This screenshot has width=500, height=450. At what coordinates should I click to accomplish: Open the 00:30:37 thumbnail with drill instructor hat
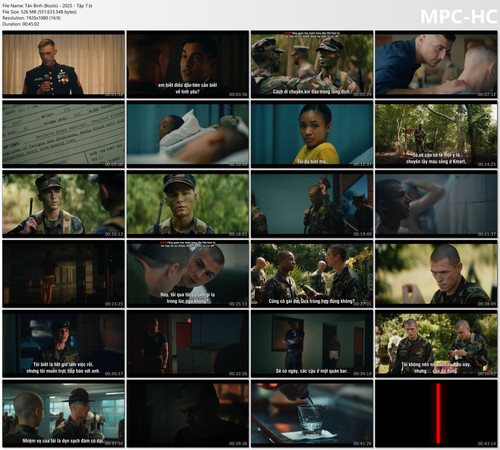tap(63, 344)
